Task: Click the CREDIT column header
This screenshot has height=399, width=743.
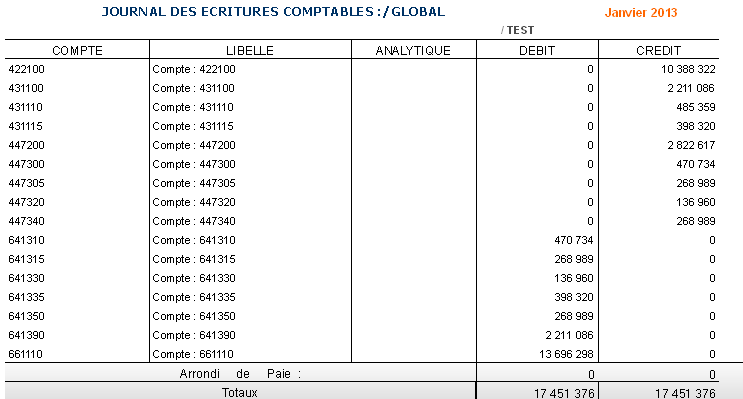Action: [x=658, y=51]
